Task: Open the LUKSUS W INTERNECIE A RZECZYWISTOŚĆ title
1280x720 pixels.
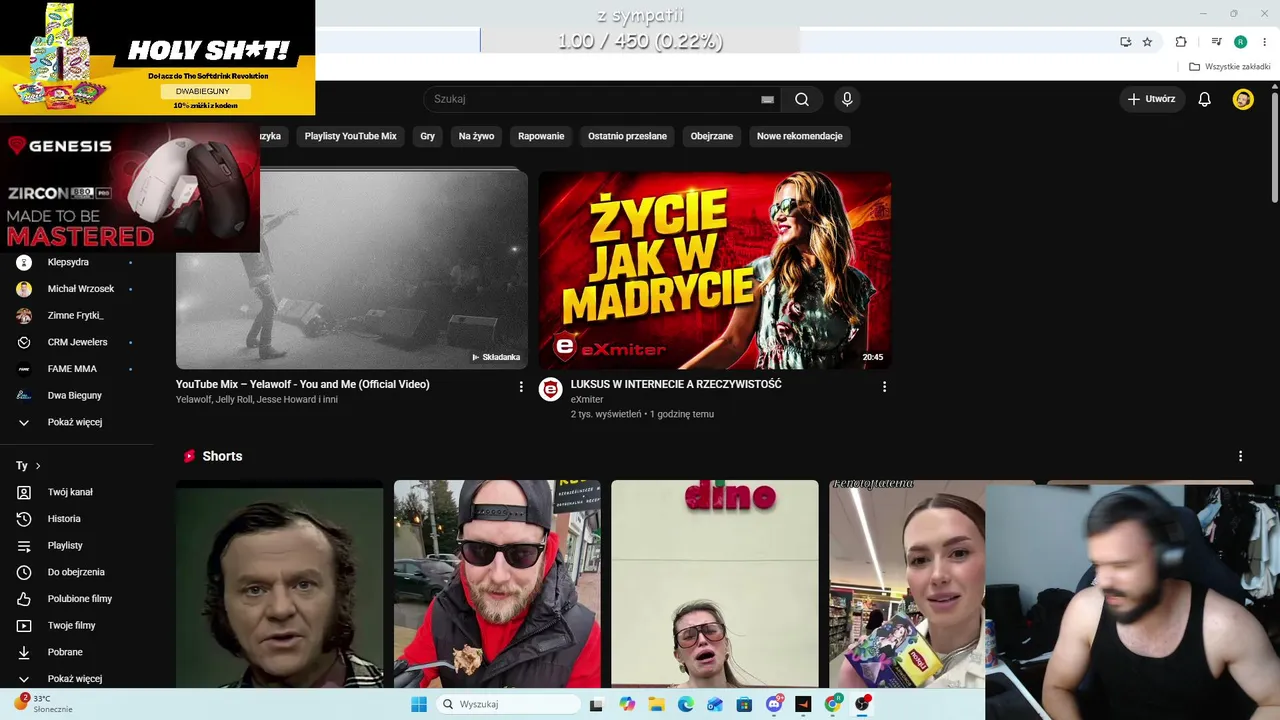Action: point(676,384)
